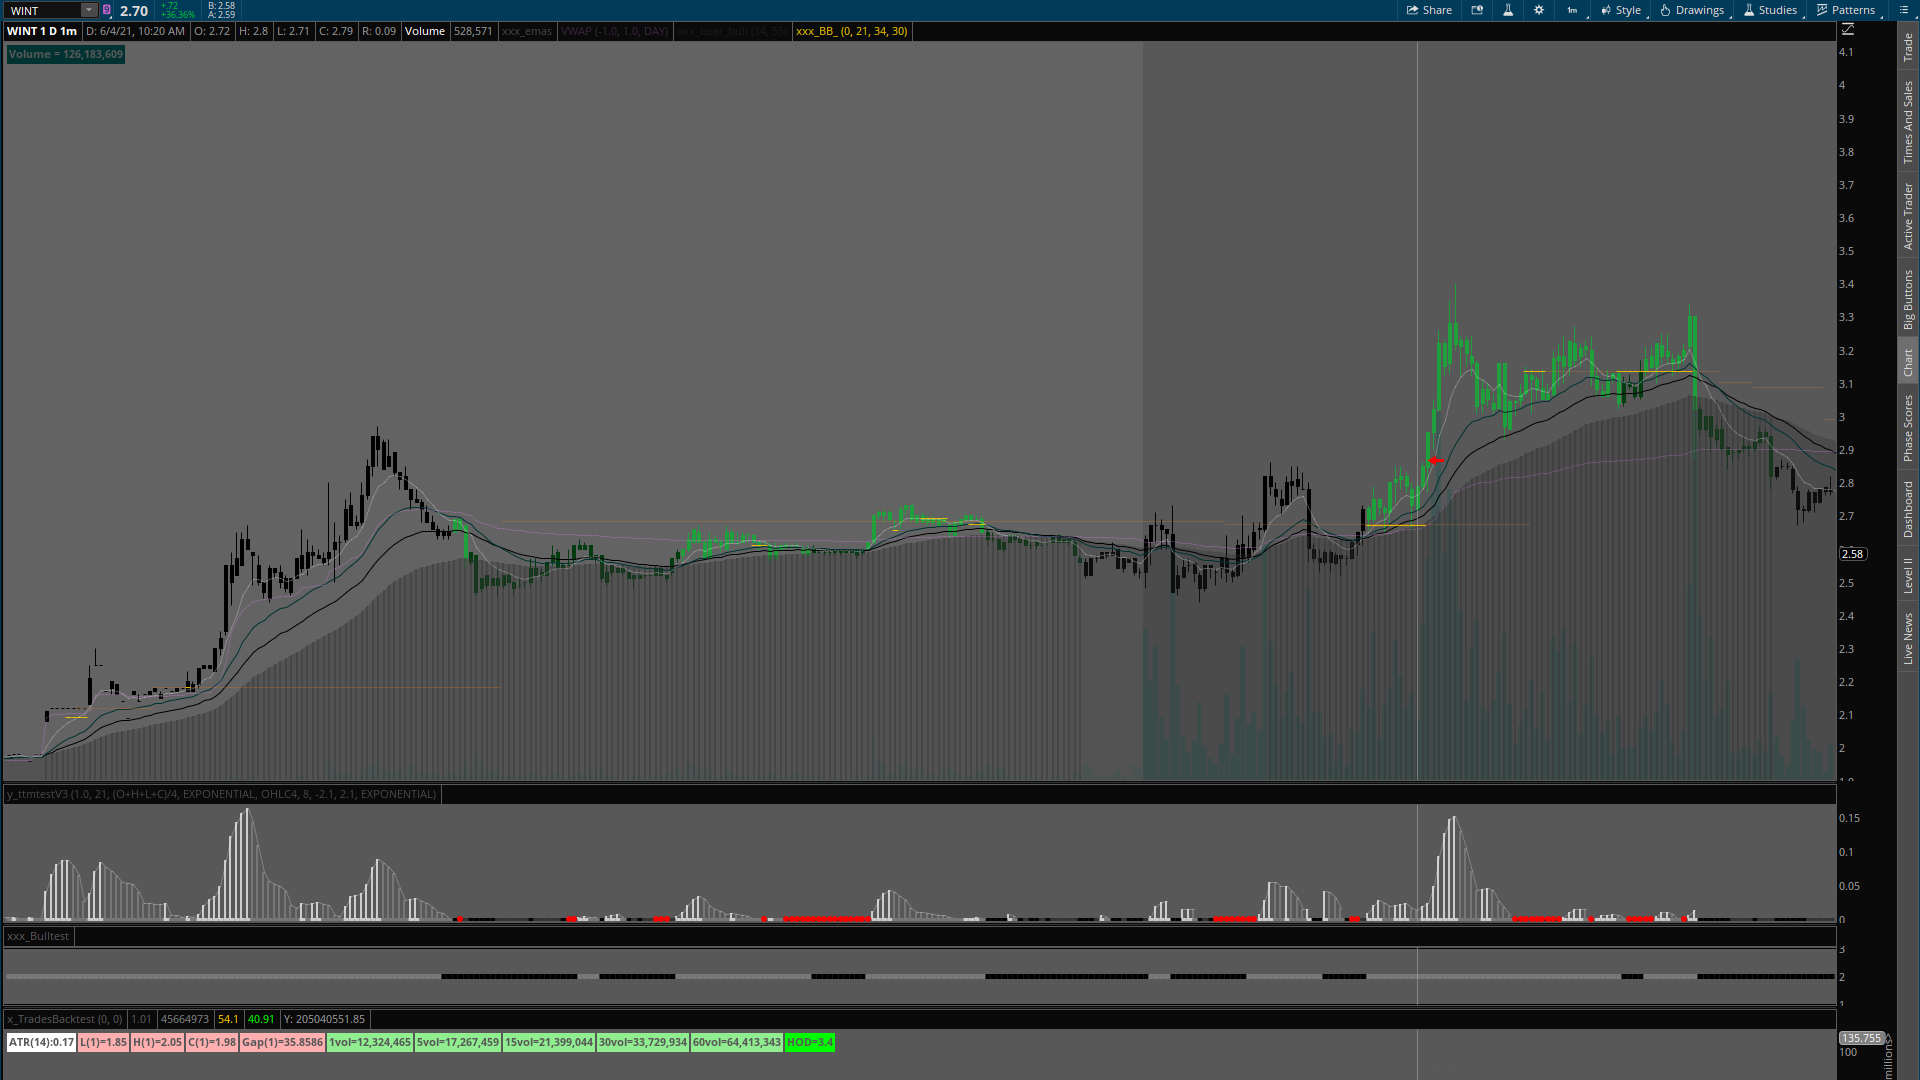Open the Studies menu
The width and height of the screenshot is (1920, 1080).
pyautogui.click(x=1770, y=10)
